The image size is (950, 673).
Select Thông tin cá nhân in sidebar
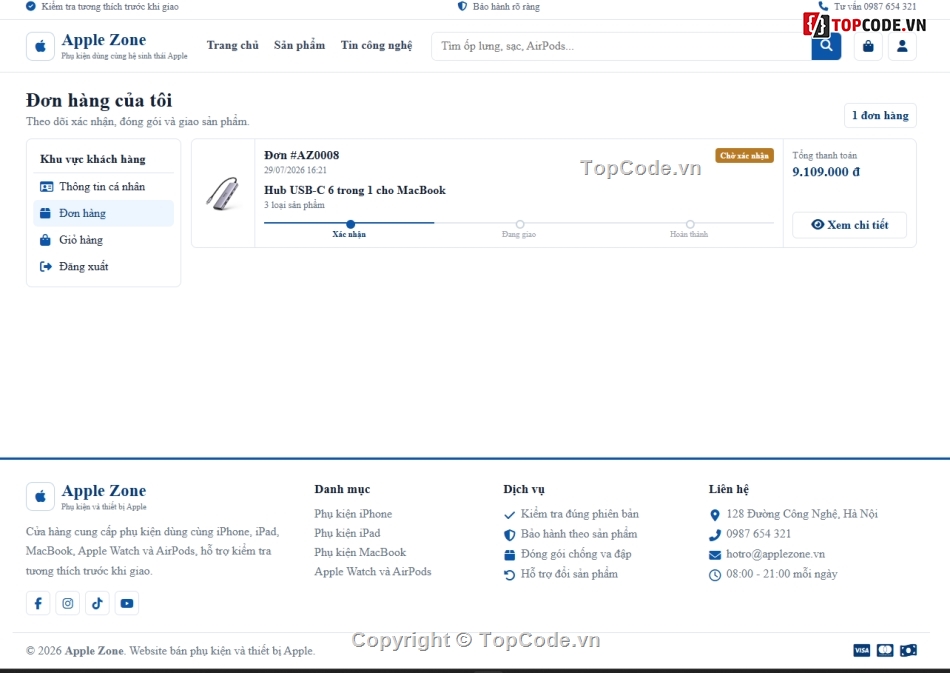[x=104, y=187]
